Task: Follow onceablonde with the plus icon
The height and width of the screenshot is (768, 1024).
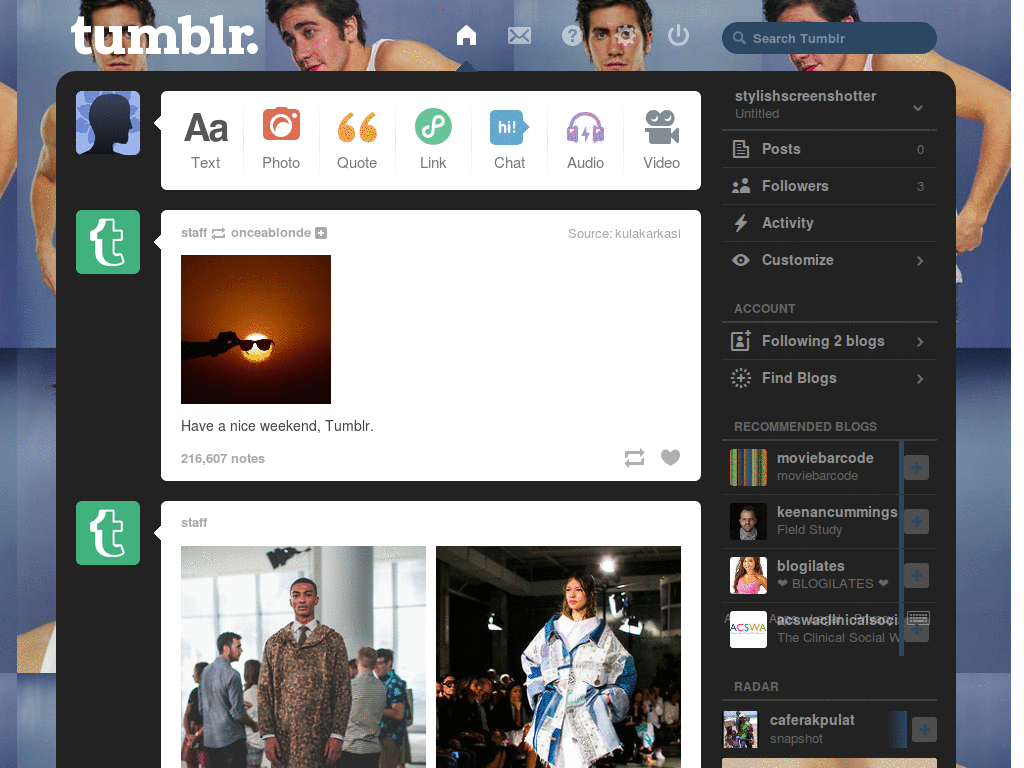Action: pyautogui.click(x=321, y=232)
